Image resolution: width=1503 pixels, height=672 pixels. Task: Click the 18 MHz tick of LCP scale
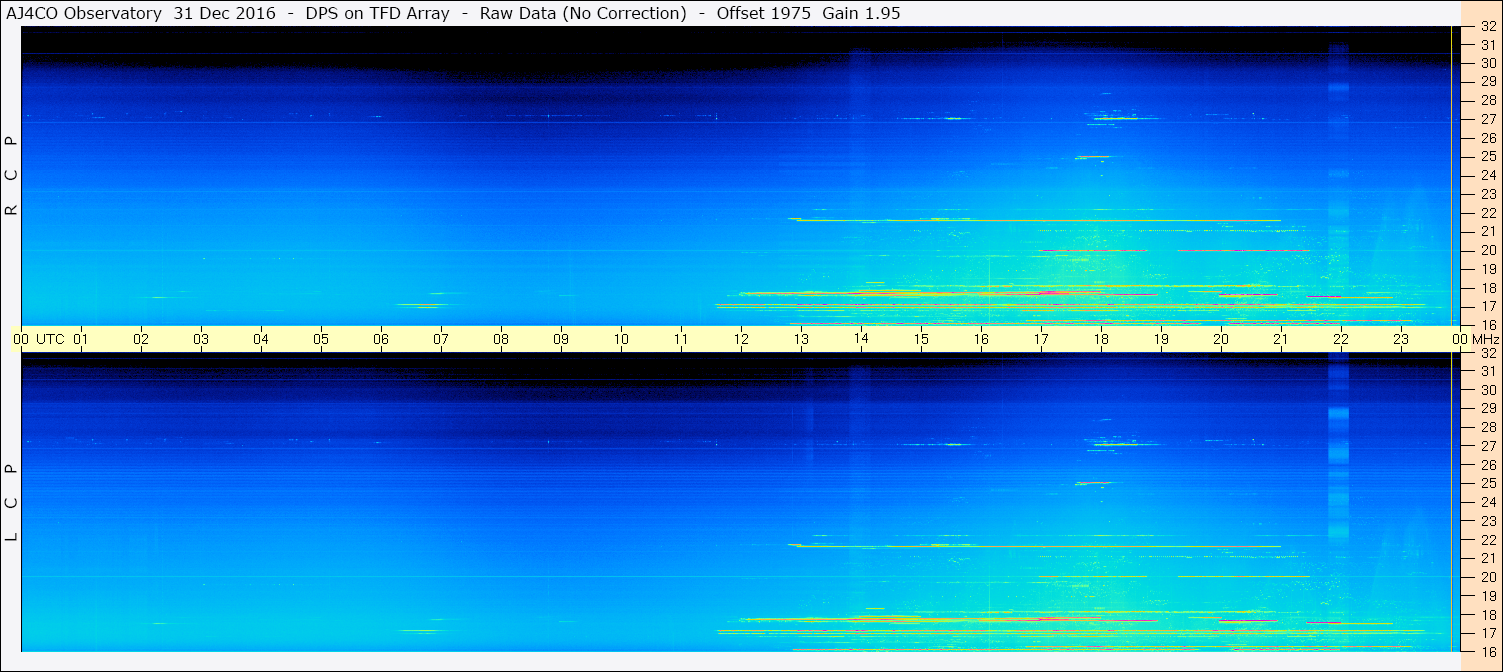pyautogui.click(x=1488, y=615)
